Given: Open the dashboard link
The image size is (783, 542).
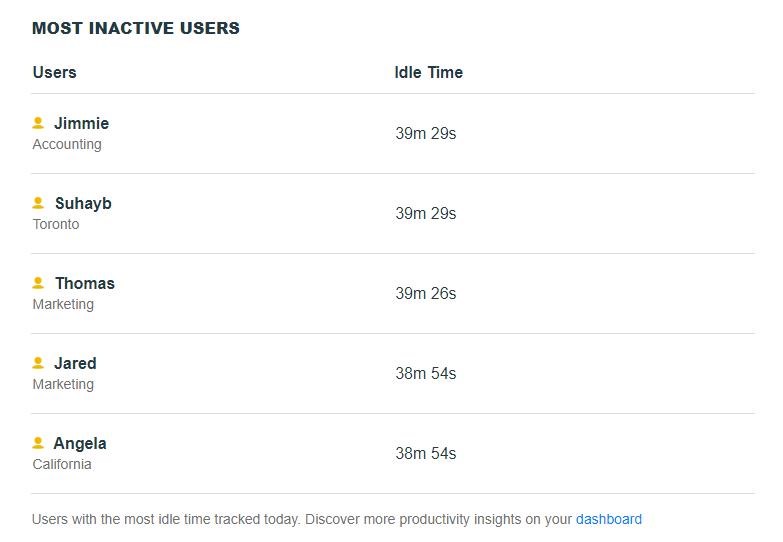Looking at the screenshot, I should tap(609, 519).
